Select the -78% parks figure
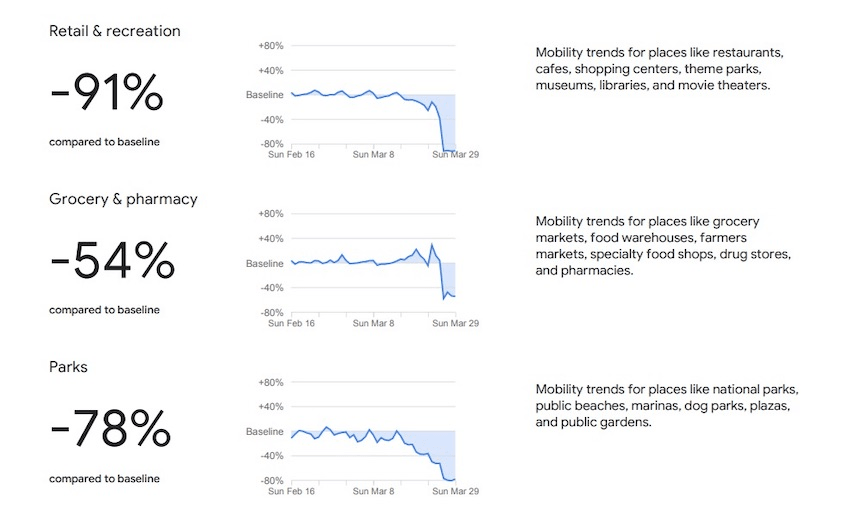The height and width of the screenshot is (510, 850). coord(110,430)
